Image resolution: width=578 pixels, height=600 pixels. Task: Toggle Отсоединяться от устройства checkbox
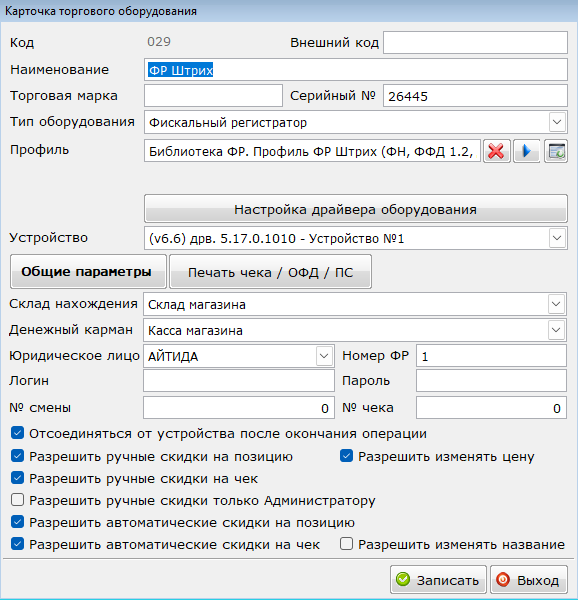[18, 433]
